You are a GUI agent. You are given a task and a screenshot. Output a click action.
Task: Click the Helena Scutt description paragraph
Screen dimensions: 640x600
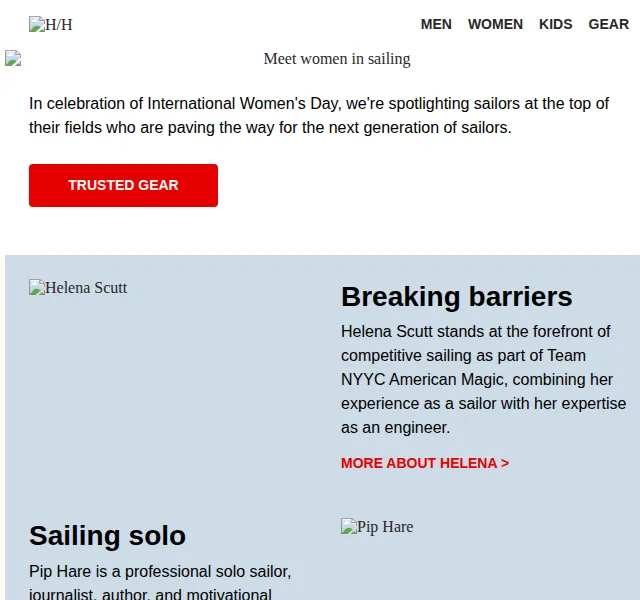[483, 380]
